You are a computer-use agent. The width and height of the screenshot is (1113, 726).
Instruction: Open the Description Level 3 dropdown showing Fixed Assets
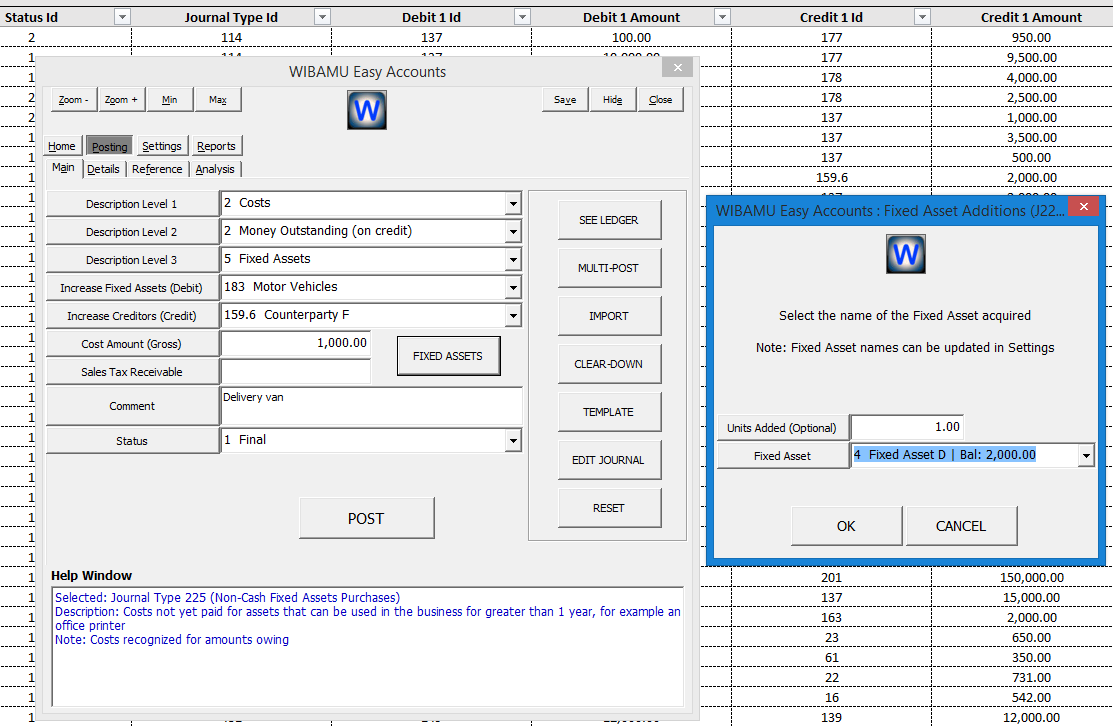coord(513,259)
